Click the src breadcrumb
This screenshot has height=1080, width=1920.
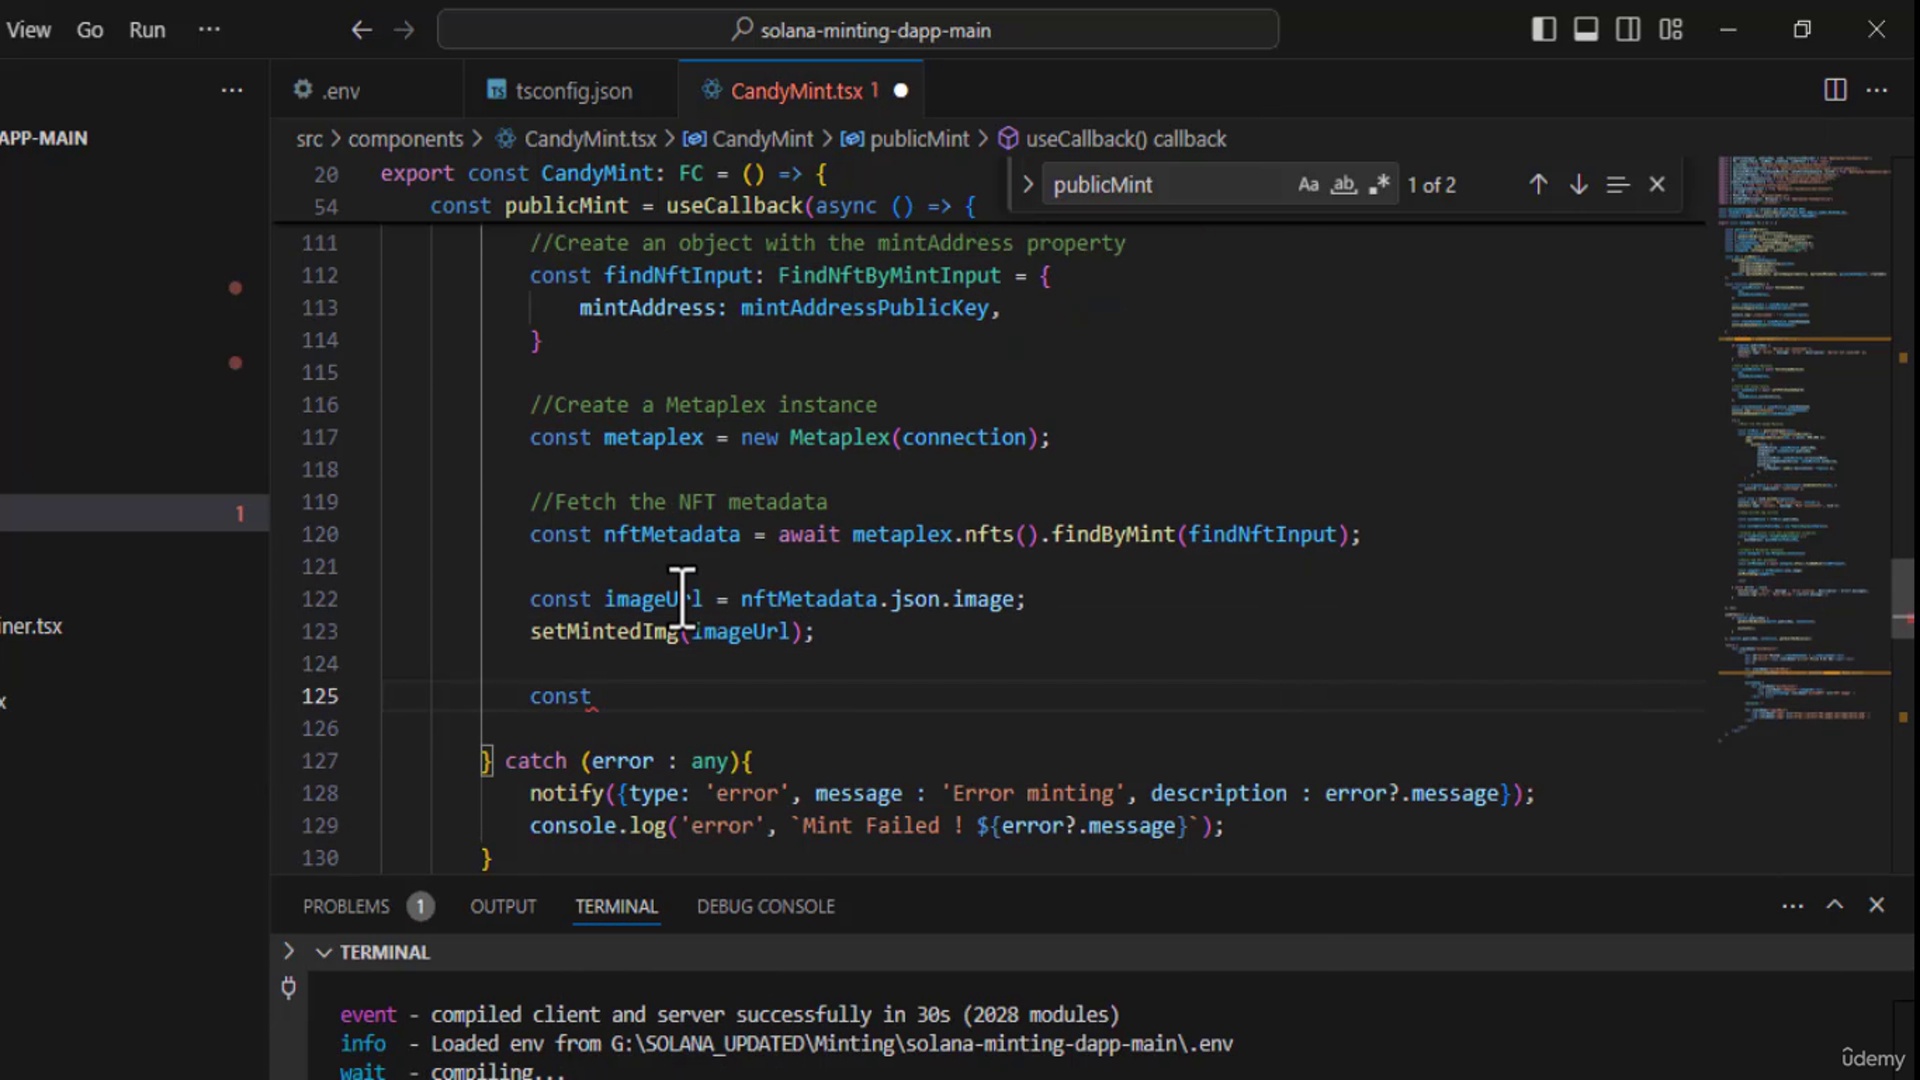309,139
